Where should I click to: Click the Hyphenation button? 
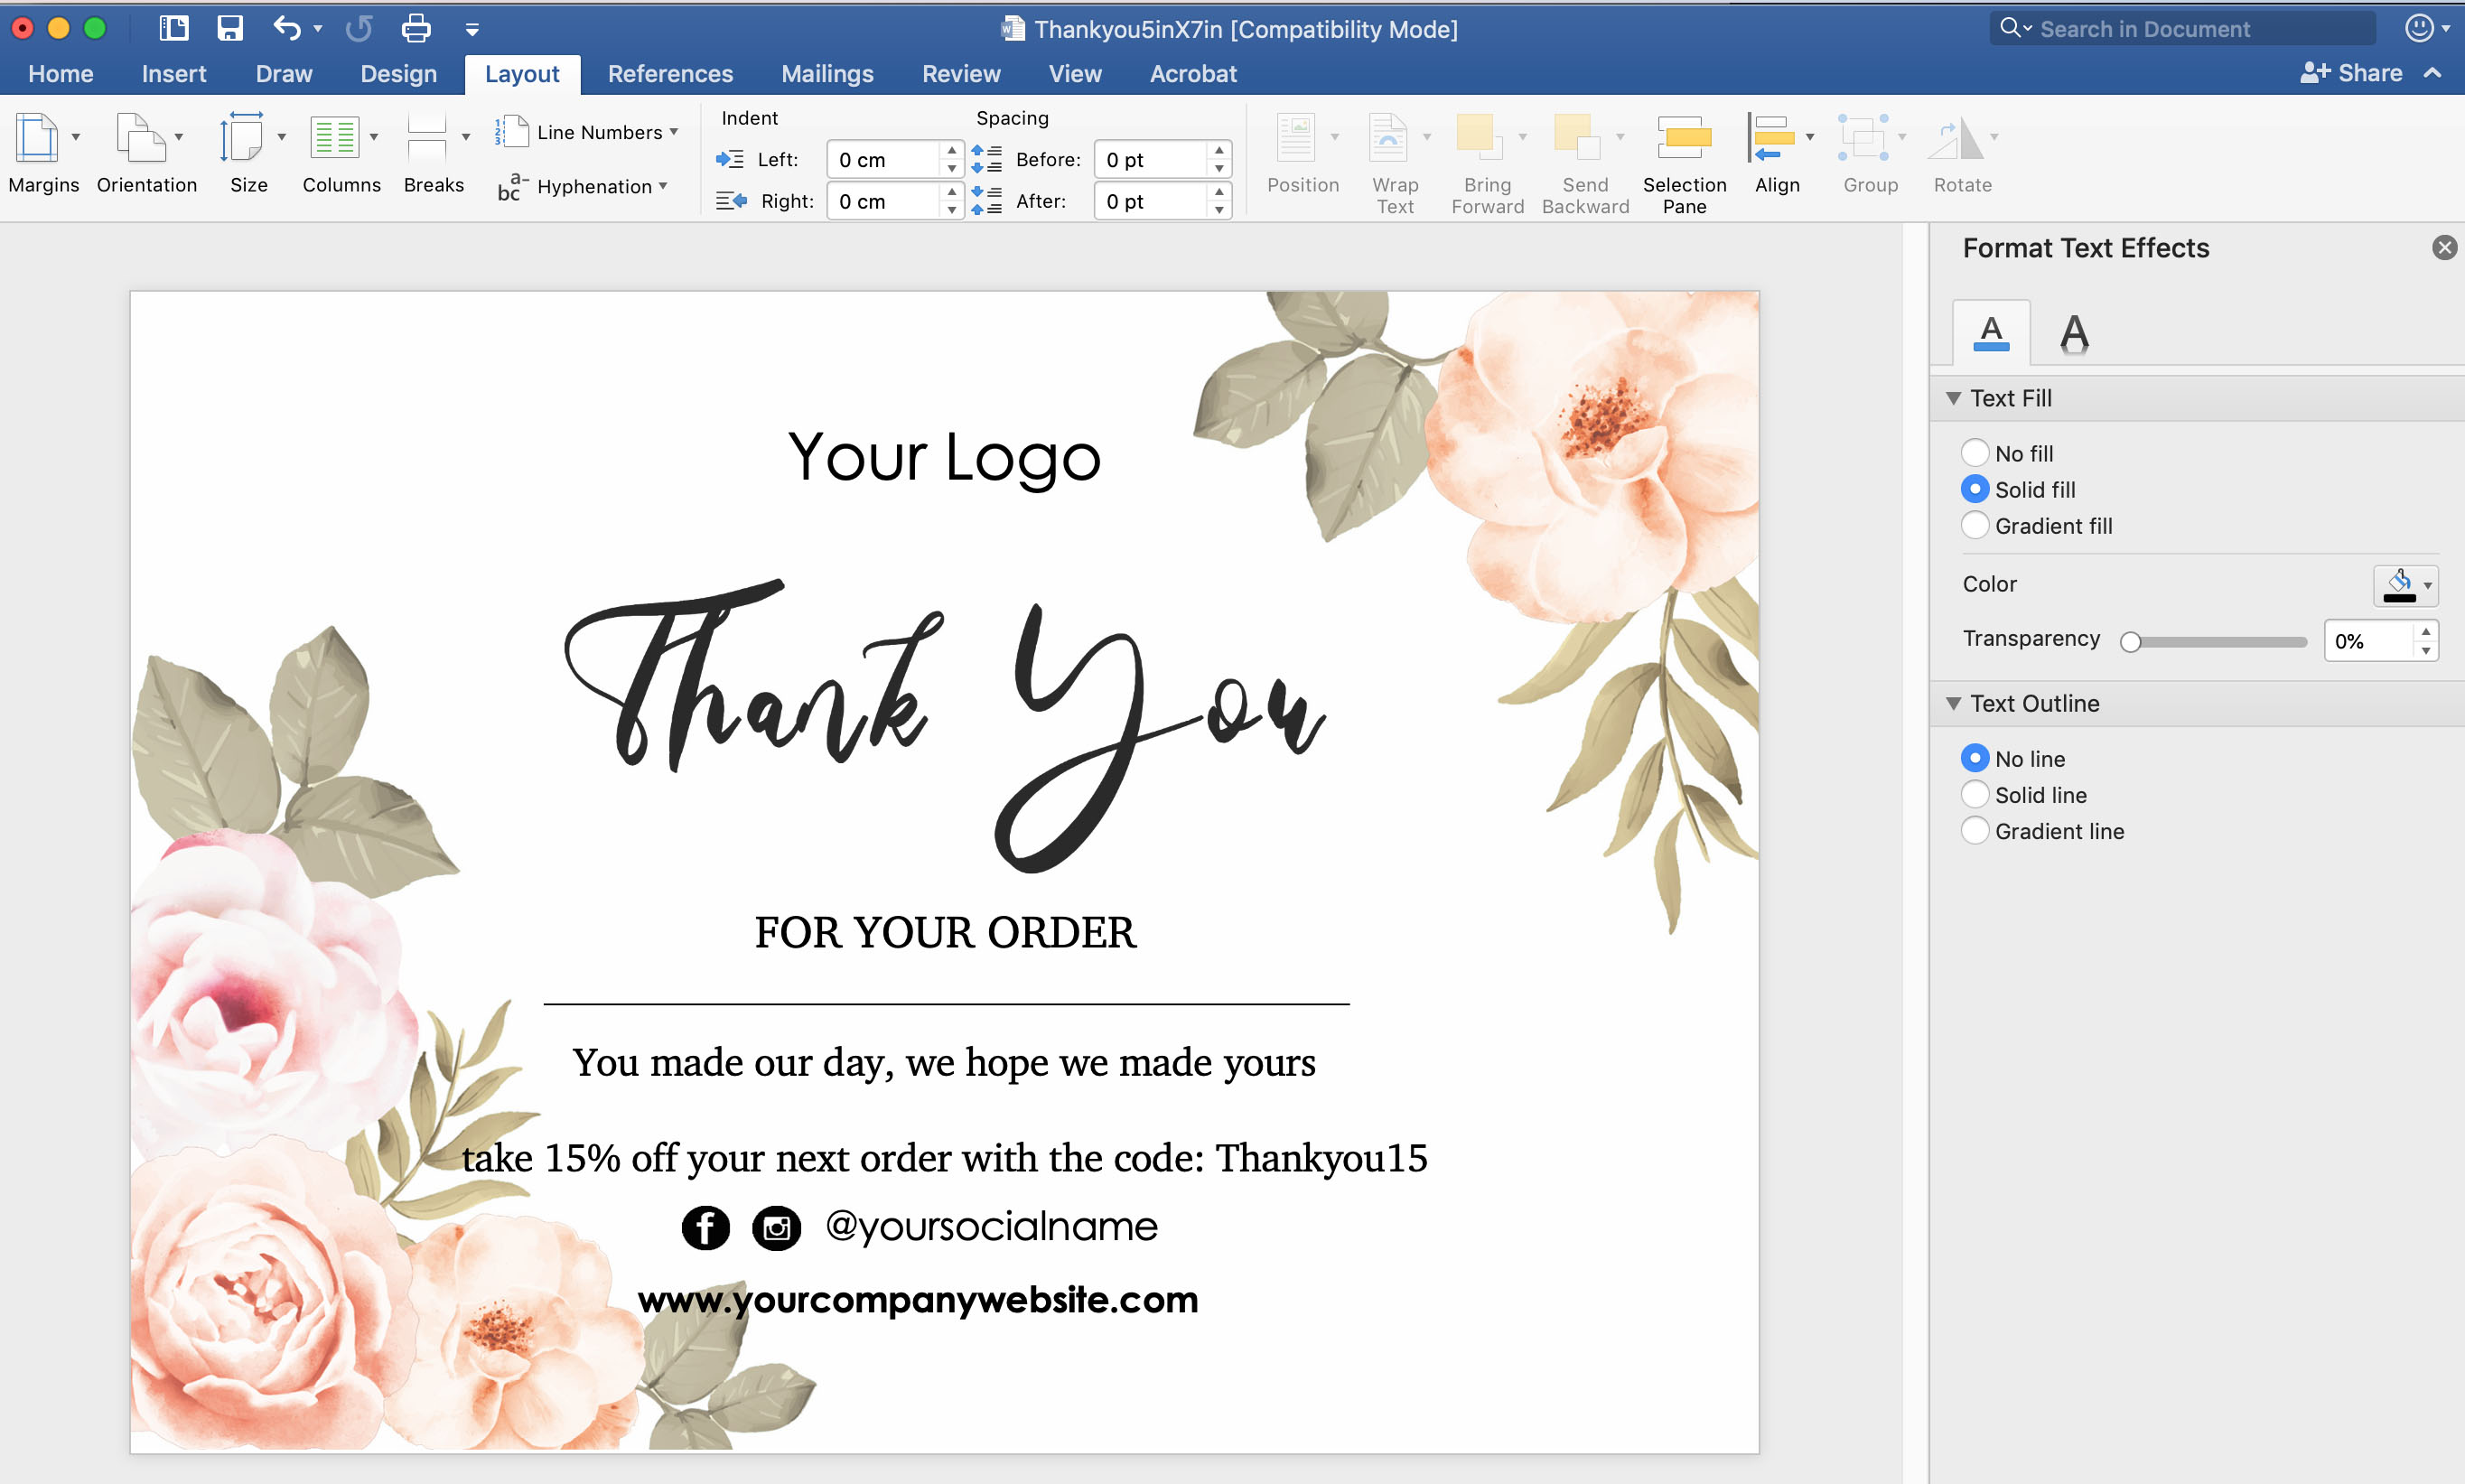click(x=590, y=189)
